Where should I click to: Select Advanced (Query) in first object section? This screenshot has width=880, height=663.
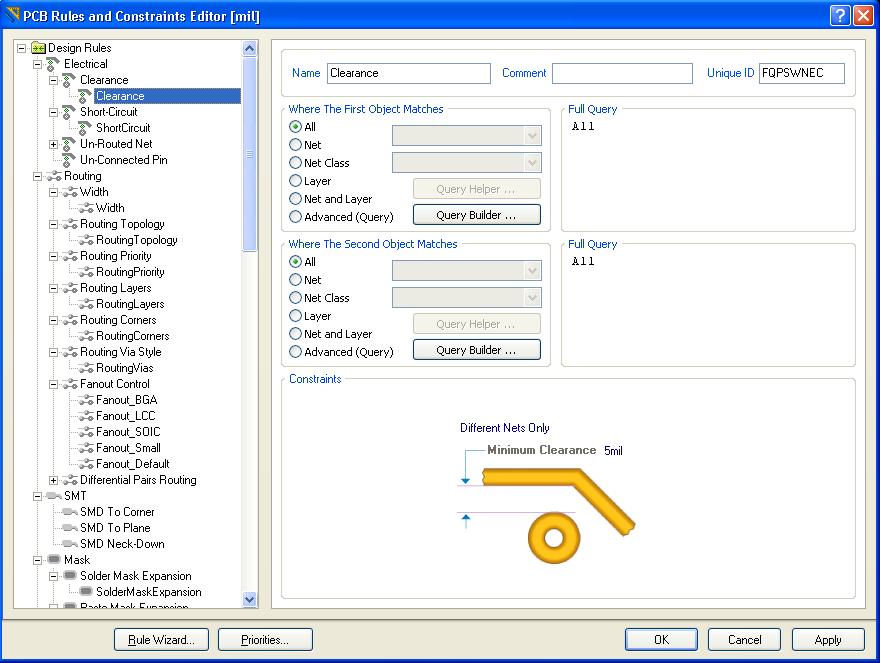pos(295,217)
